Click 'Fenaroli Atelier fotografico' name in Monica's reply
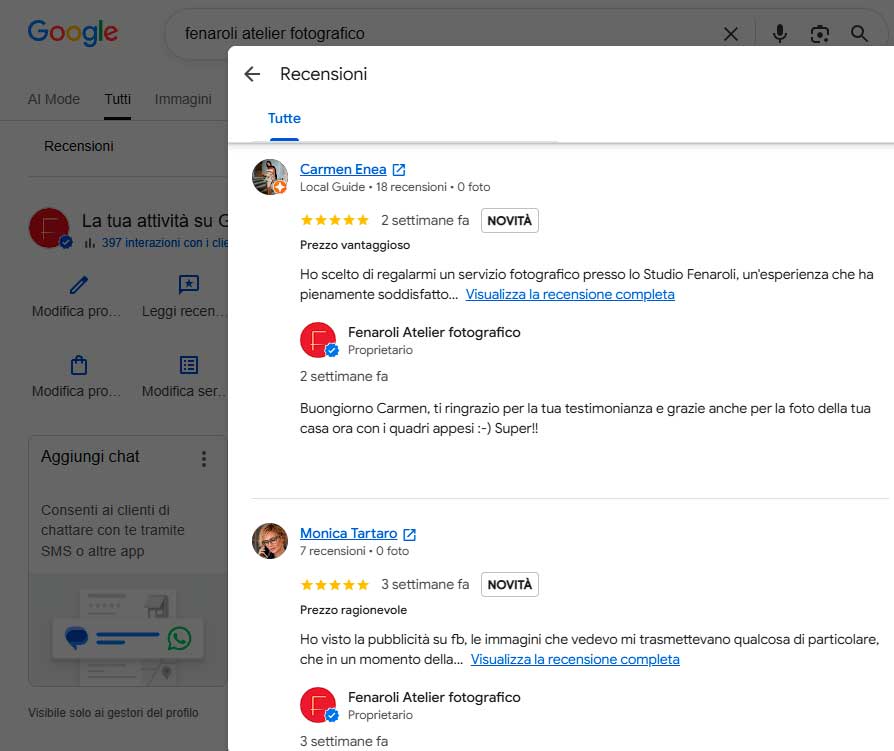This screenshot has width=894, height=751. pyautogui.click(x=434, y=697)
